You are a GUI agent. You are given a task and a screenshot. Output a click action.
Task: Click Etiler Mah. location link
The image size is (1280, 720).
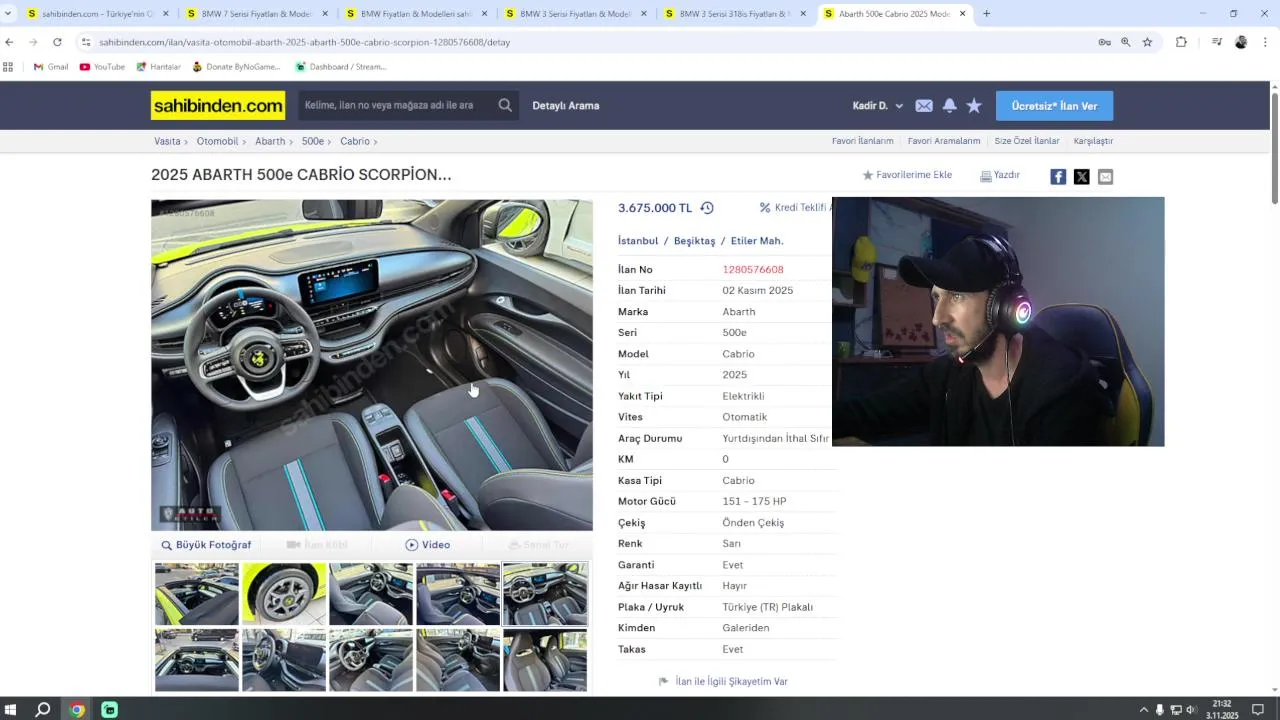coord(757,241)
